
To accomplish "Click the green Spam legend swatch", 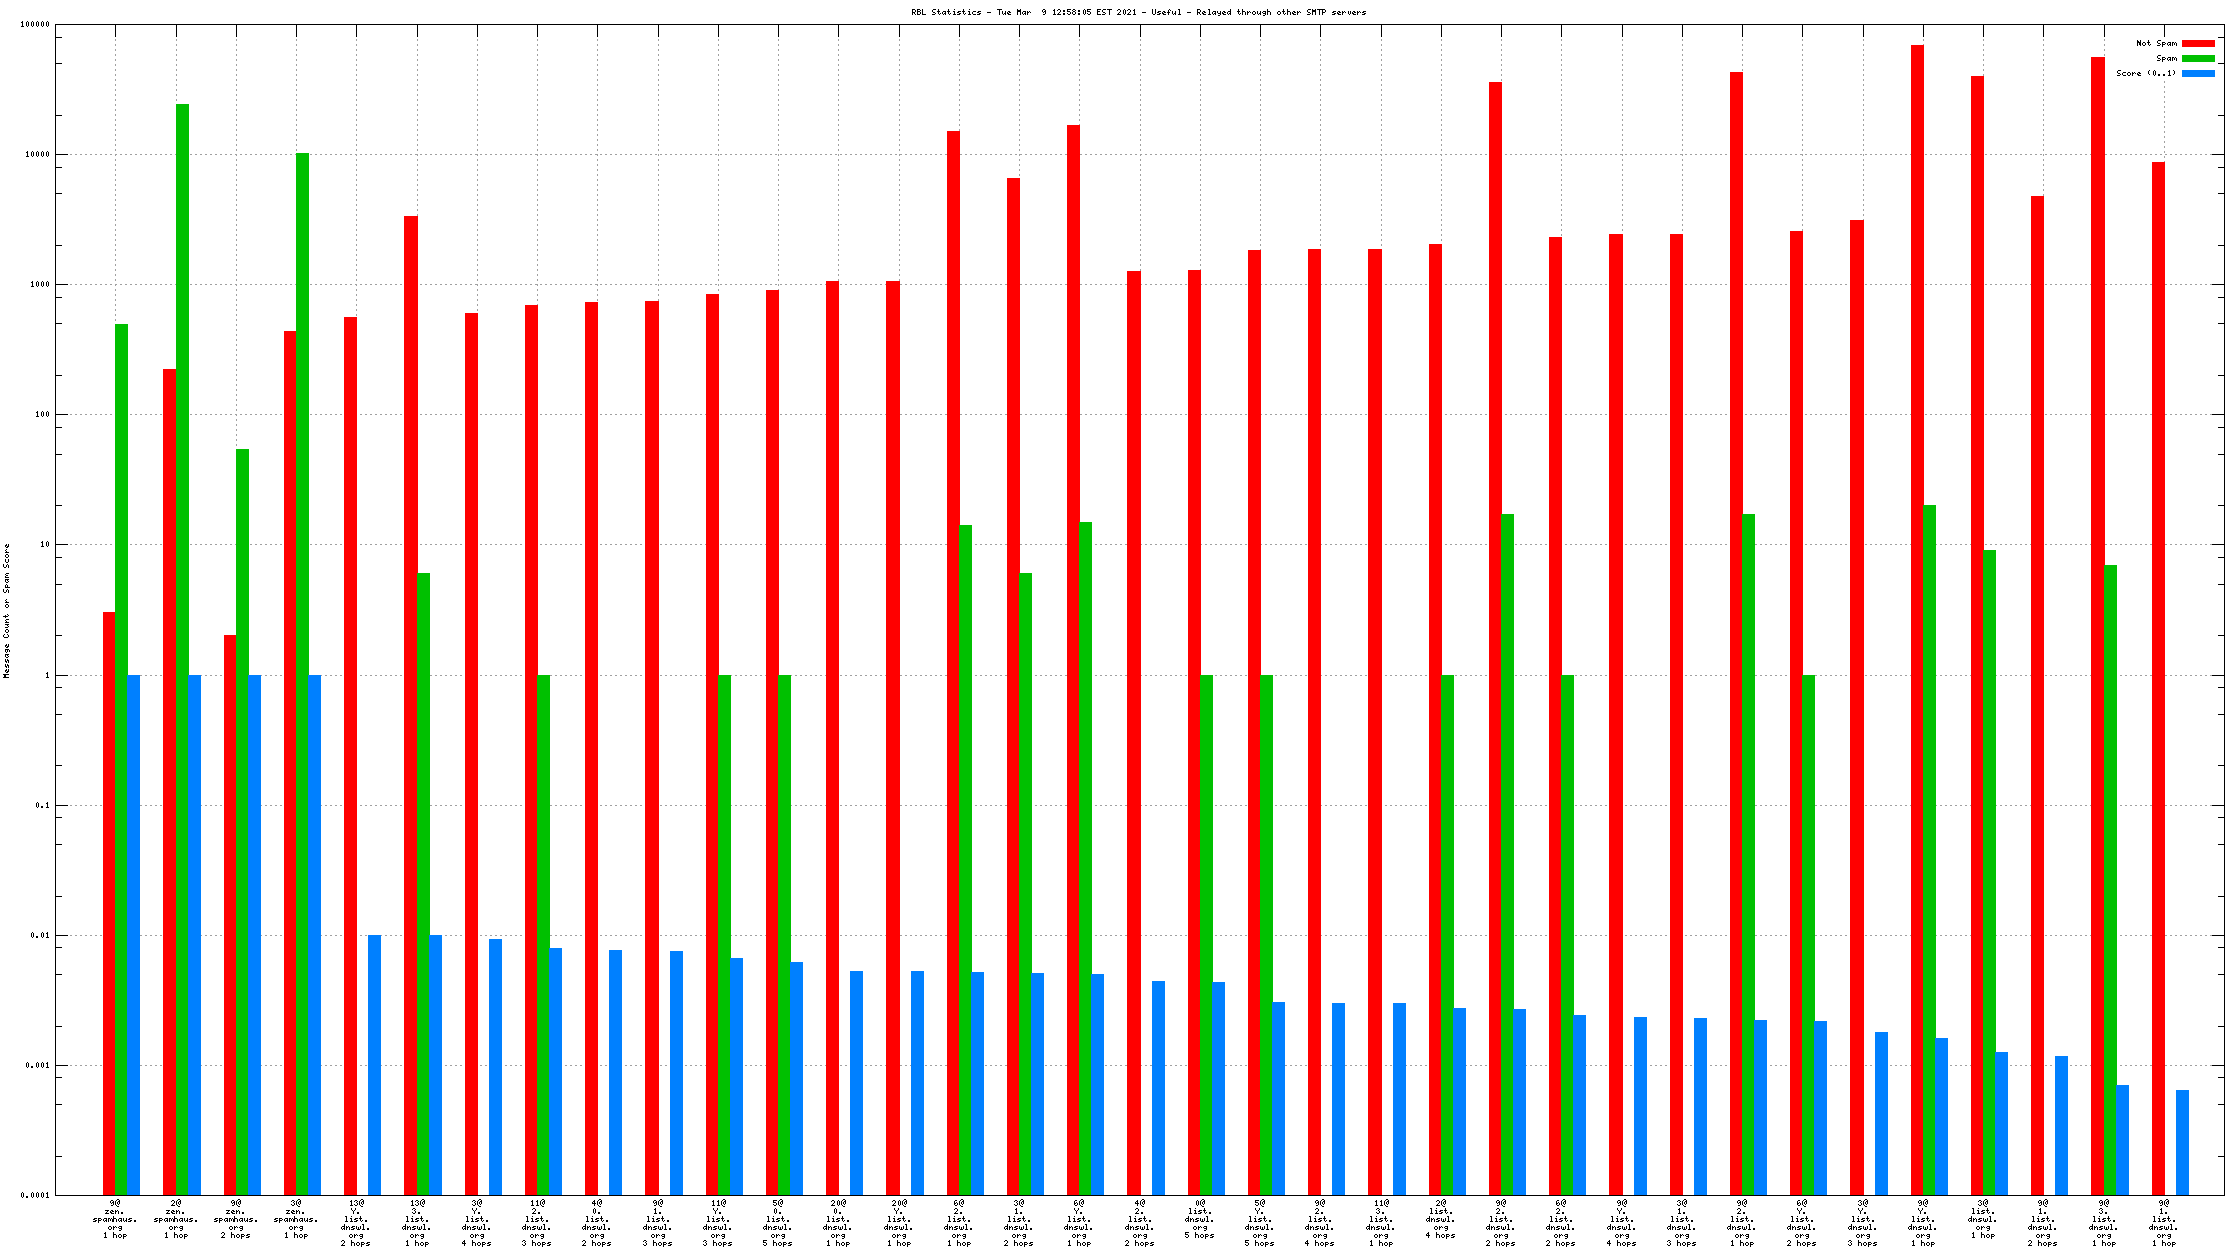I will coord(2197,58).
